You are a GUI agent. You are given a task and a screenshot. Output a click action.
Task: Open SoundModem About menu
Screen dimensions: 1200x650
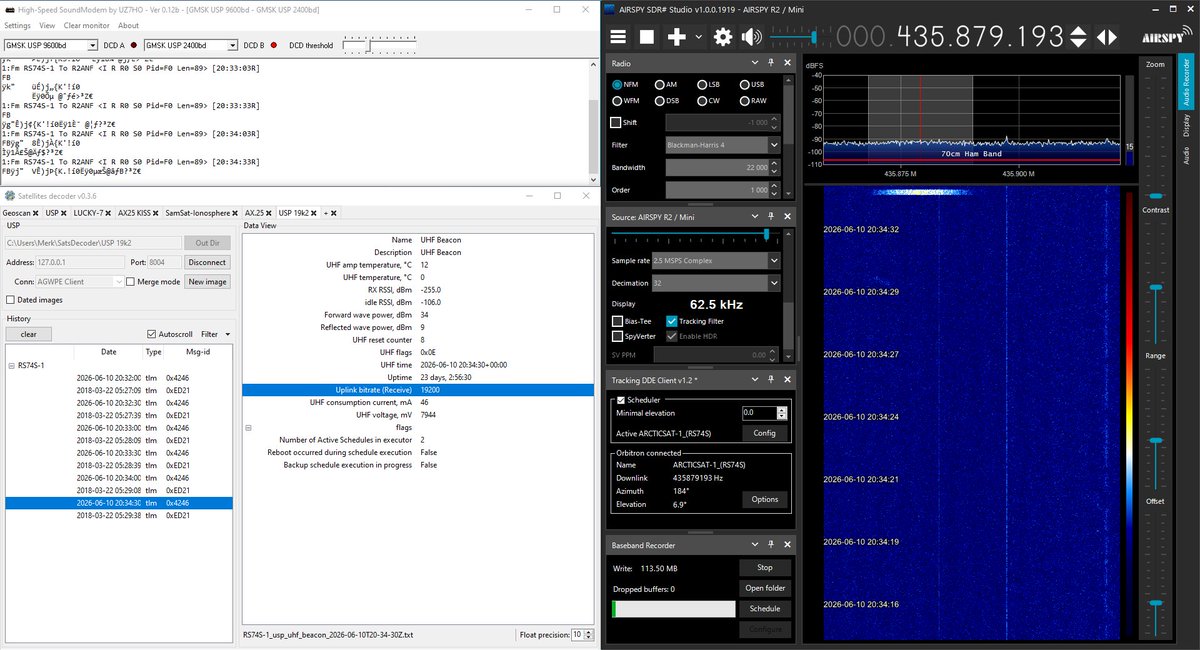(x=129, y=25)
